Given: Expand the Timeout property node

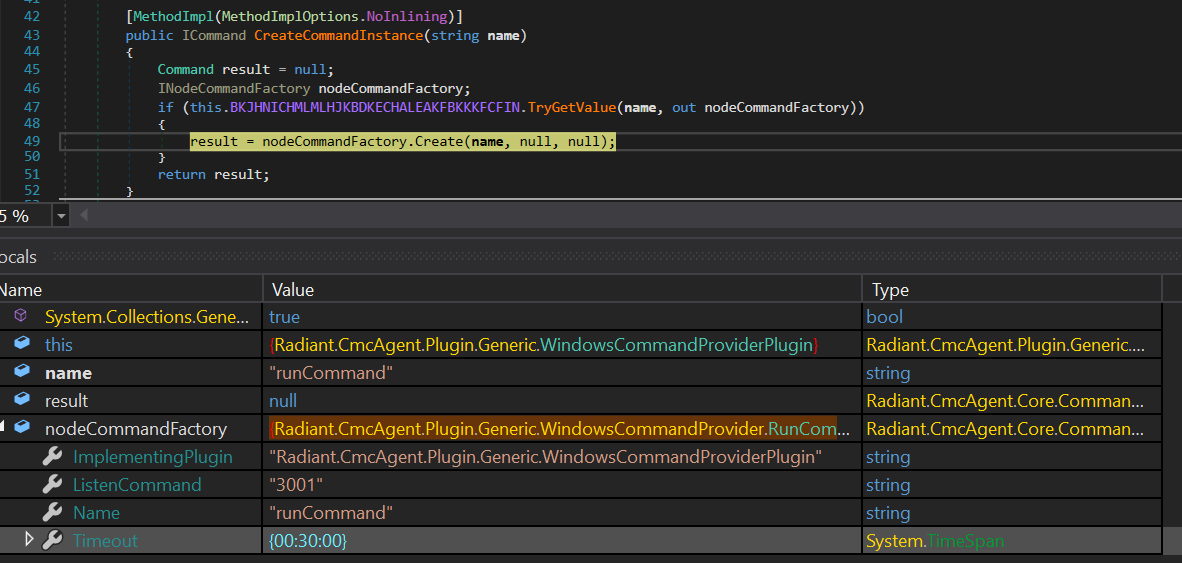Looking at the screenshot, I should [x=29, y=540].
